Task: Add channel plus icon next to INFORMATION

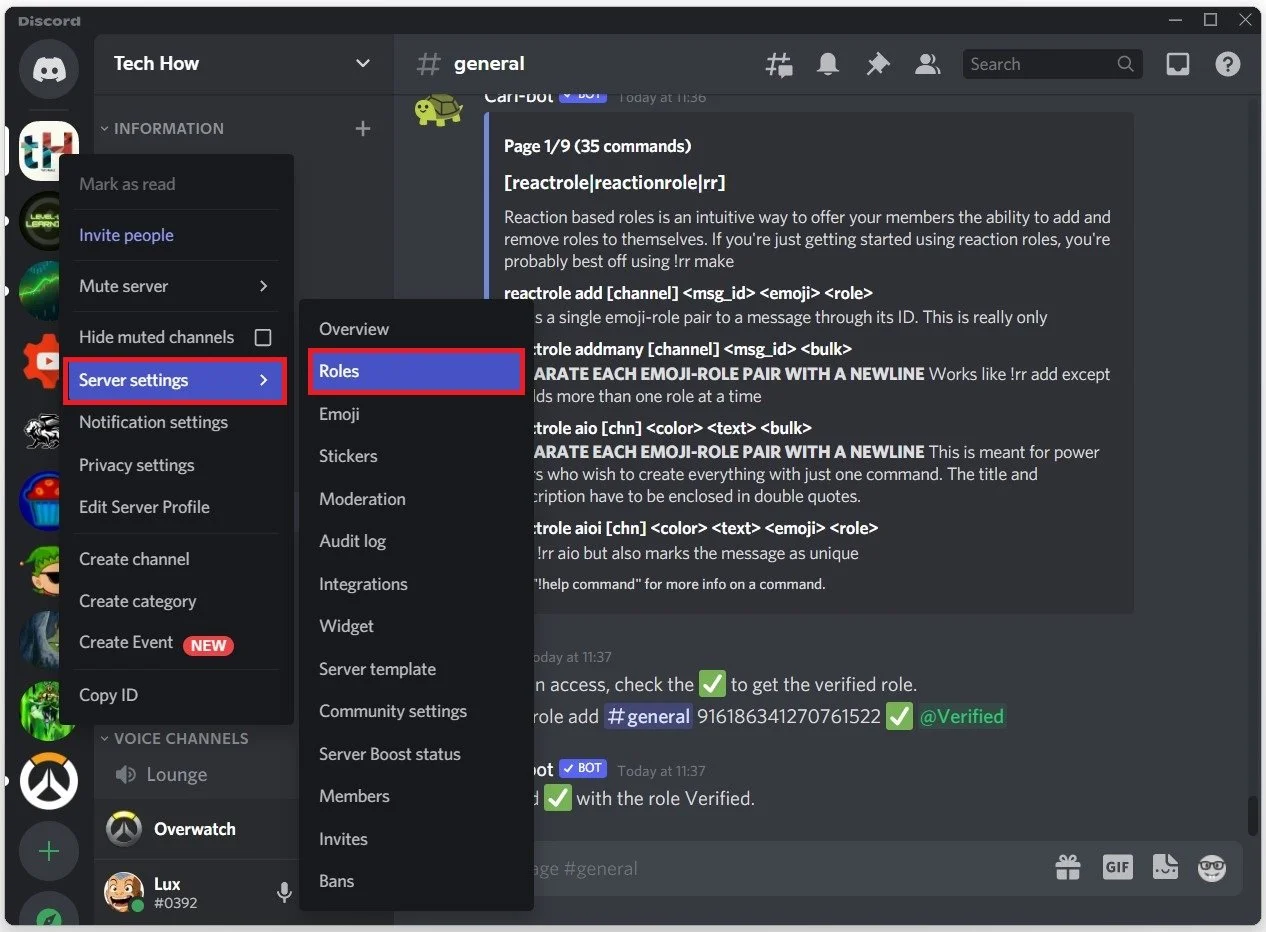Action: [x=363, y=128]
